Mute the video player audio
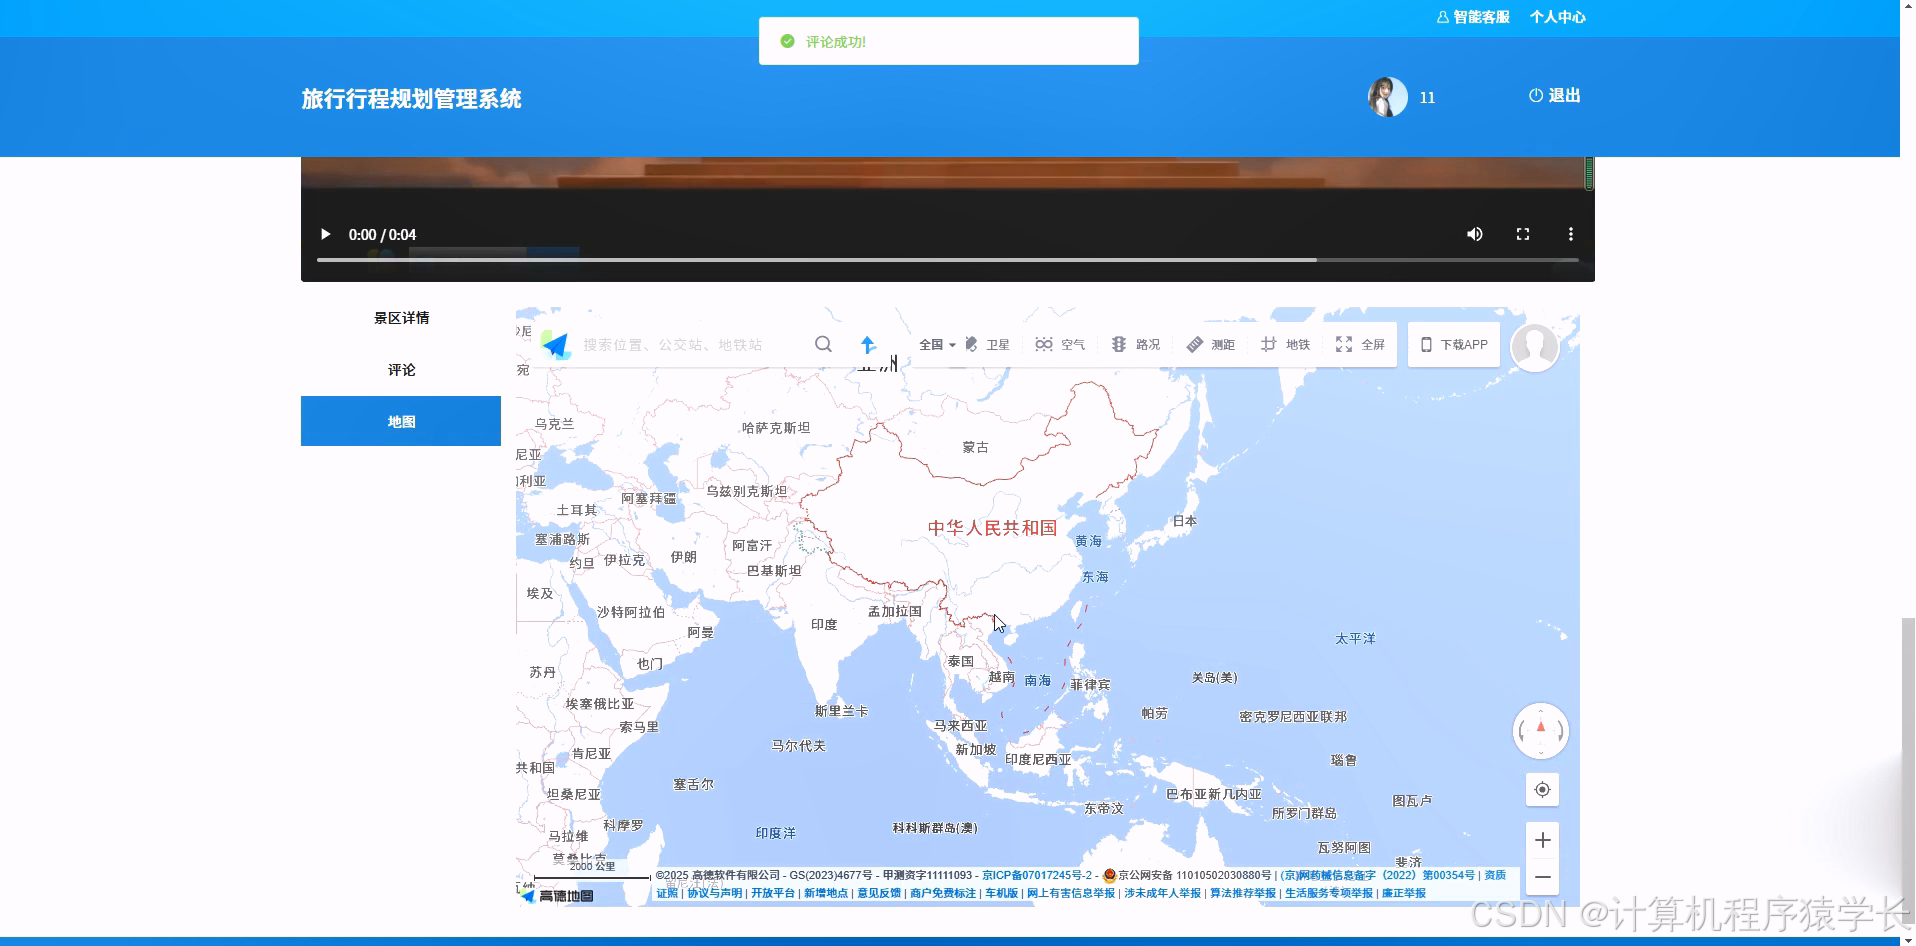Viewport: 1916px width, 946px height. click(1474, 234)
